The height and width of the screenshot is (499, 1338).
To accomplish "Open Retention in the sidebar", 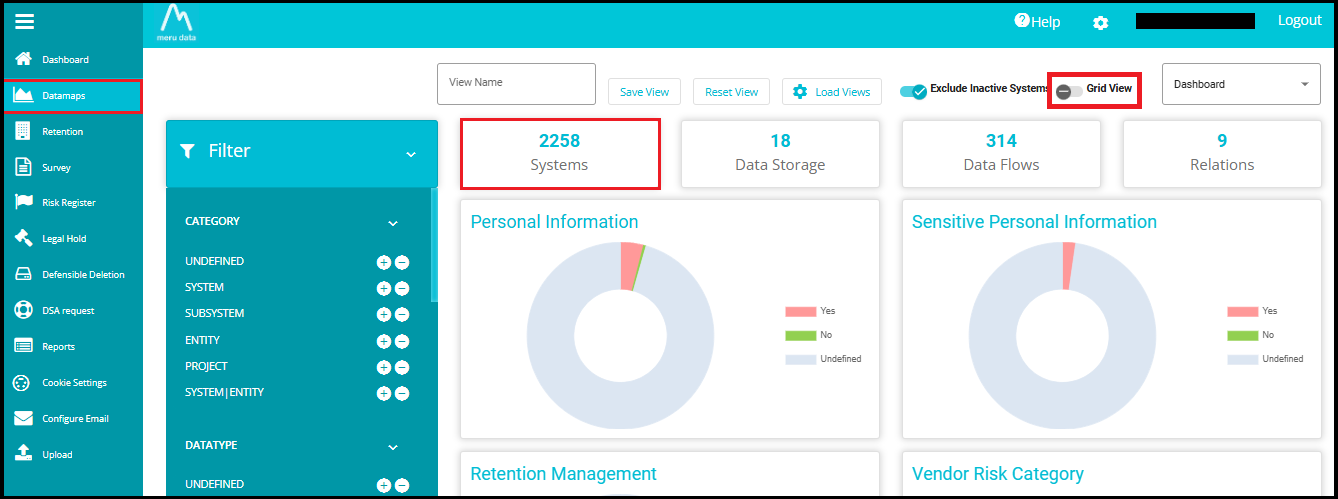I will (x=62, y=132).
